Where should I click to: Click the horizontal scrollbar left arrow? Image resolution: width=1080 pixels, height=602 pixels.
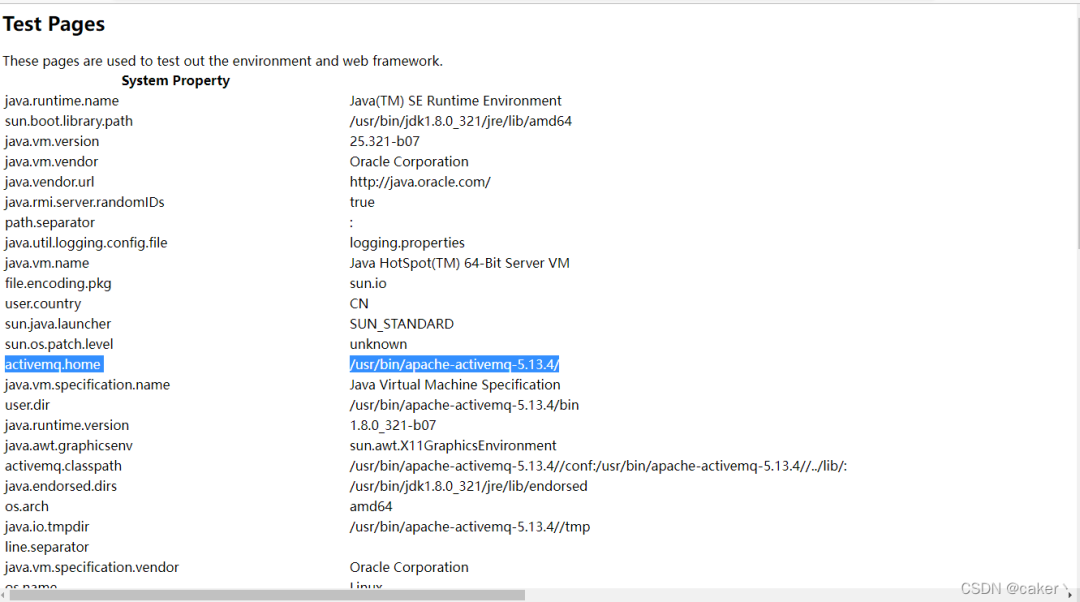click(x=3, y=595)
